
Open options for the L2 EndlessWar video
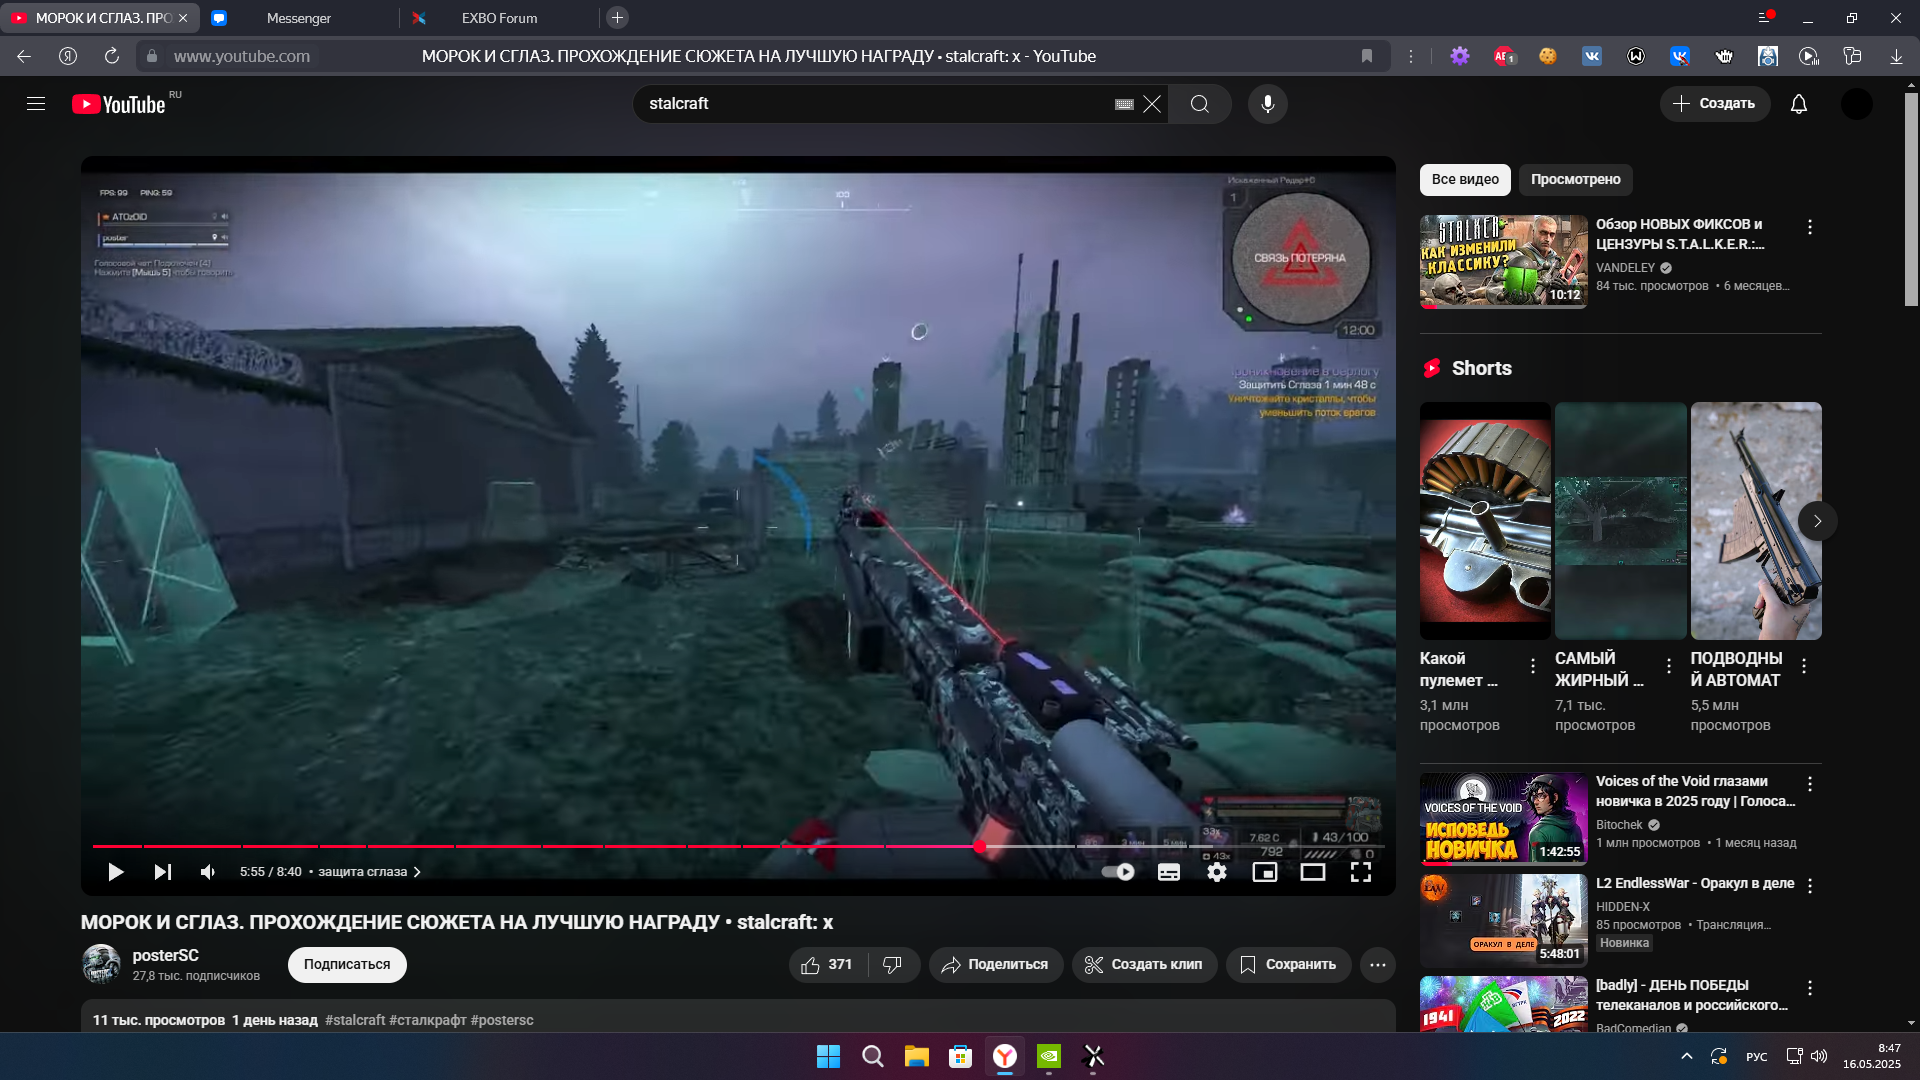(1809, 886)
